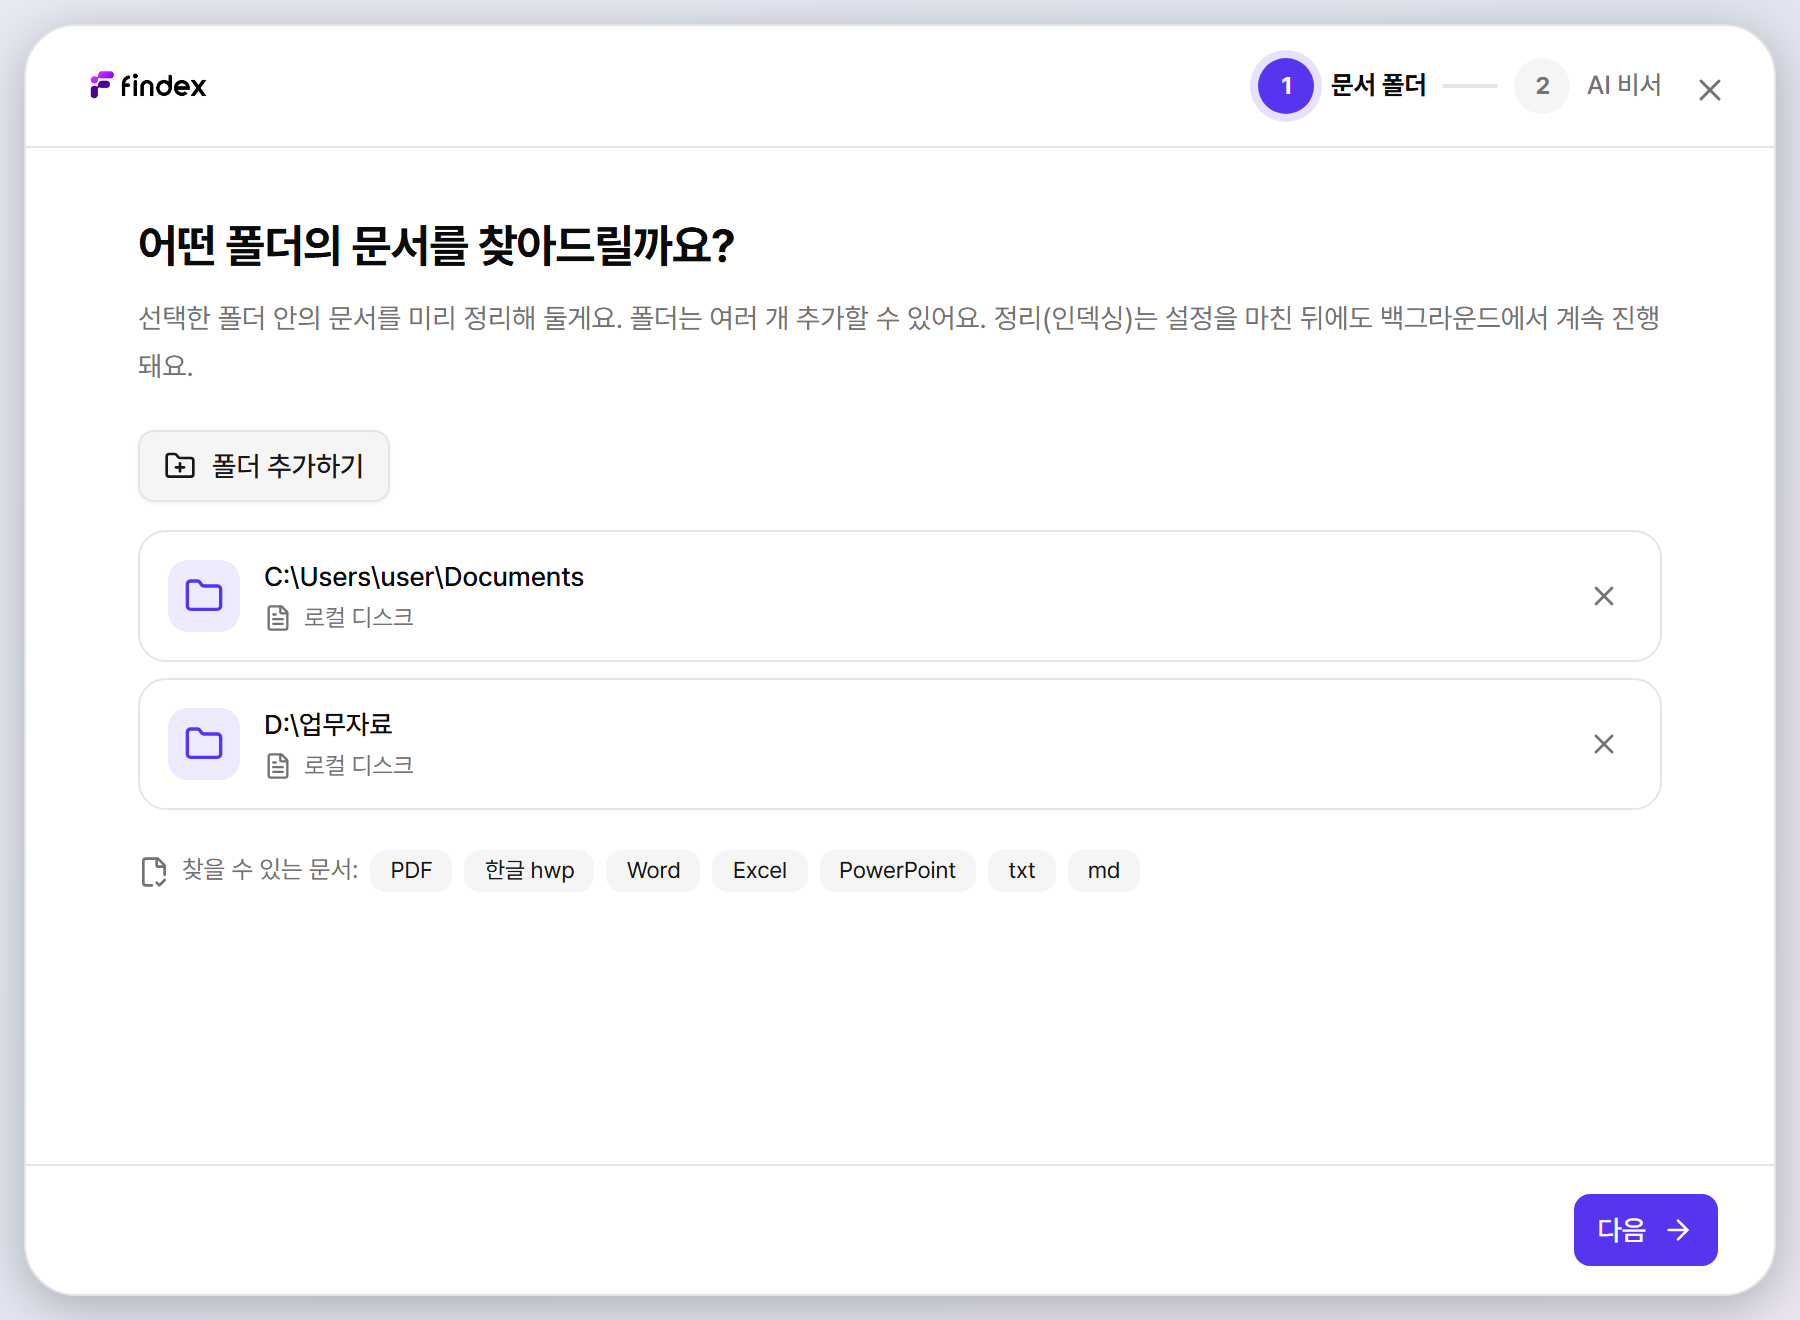Select step 1 circle in the wizard
Viewport: 1800px width, 1320px height.
click(1286, 86)
